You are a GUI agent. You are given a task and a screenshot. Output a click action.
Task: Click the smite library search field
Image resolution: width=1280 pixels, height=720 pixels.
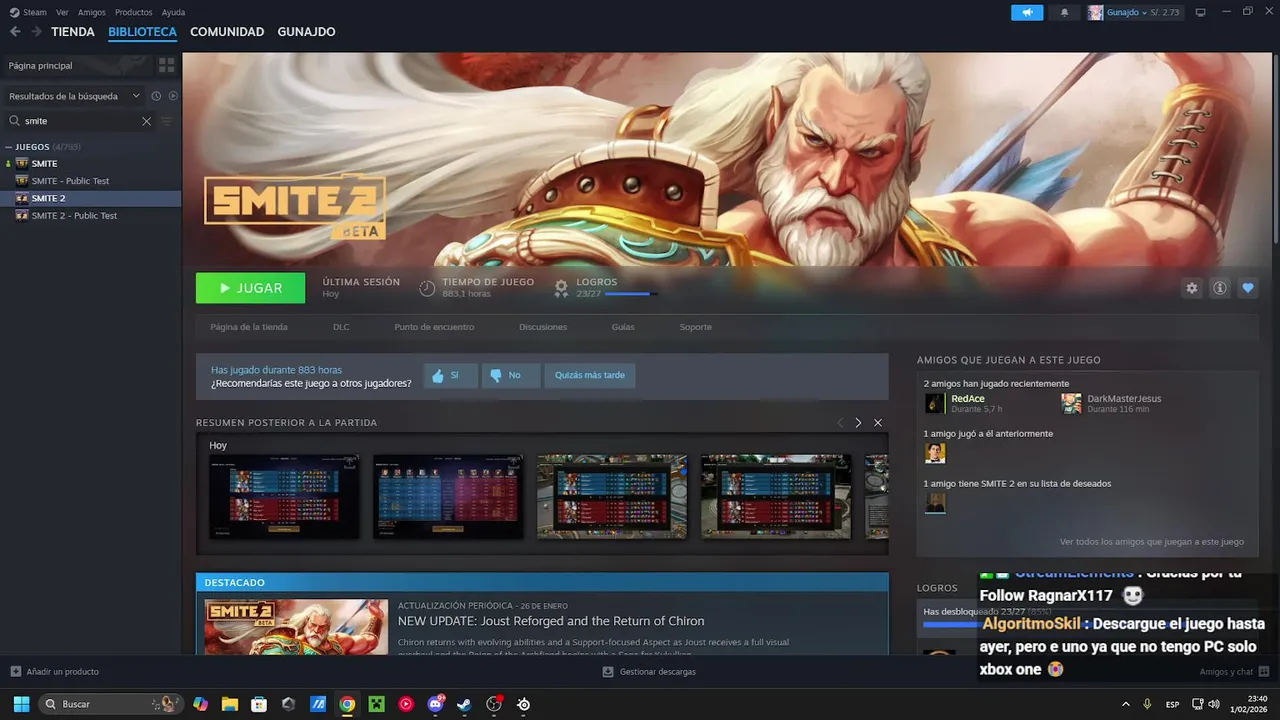[80, 121]
